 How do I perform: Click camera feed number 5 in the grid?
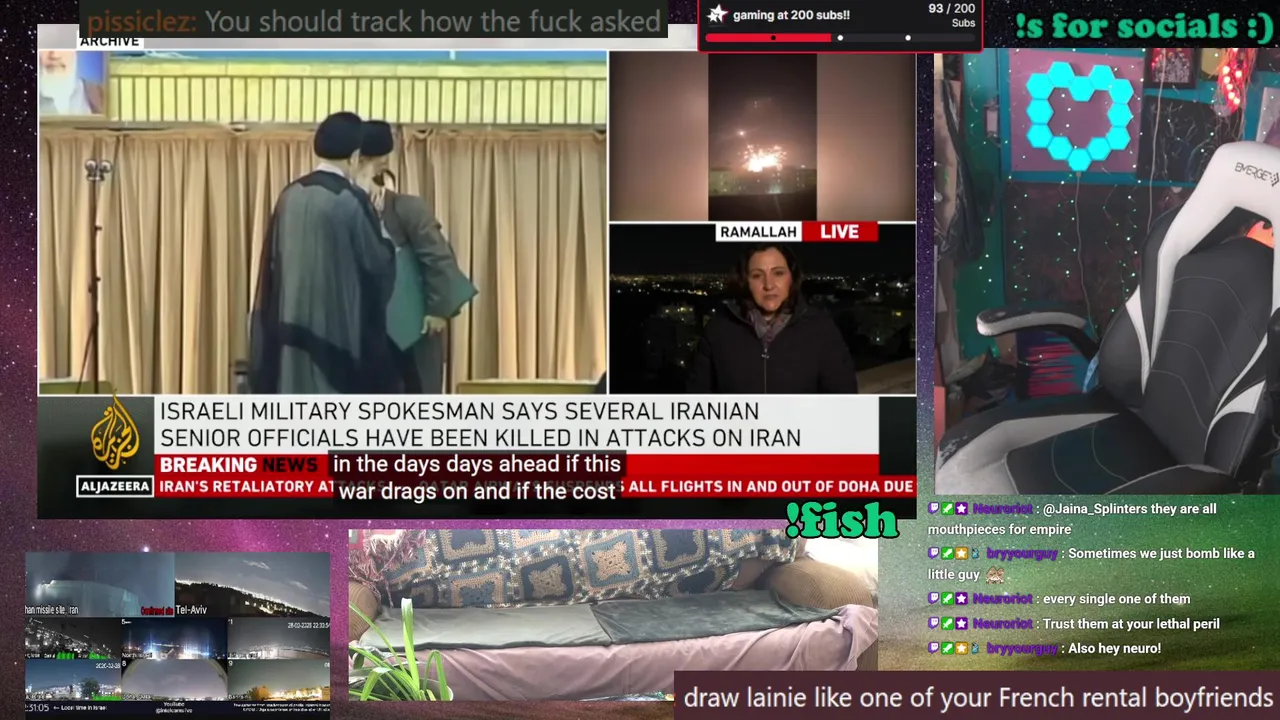[174, 637]
